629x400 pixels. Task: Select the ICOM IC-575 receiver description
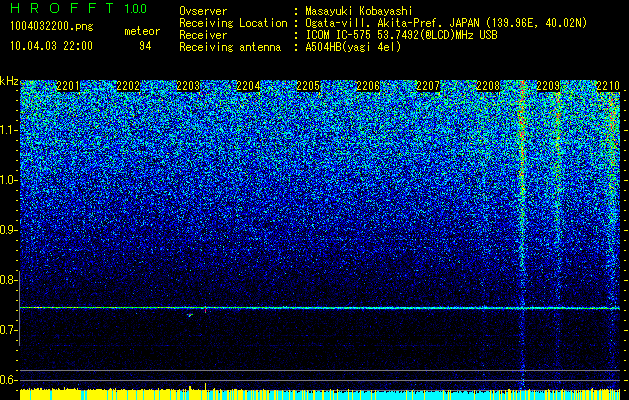point(401,35)
